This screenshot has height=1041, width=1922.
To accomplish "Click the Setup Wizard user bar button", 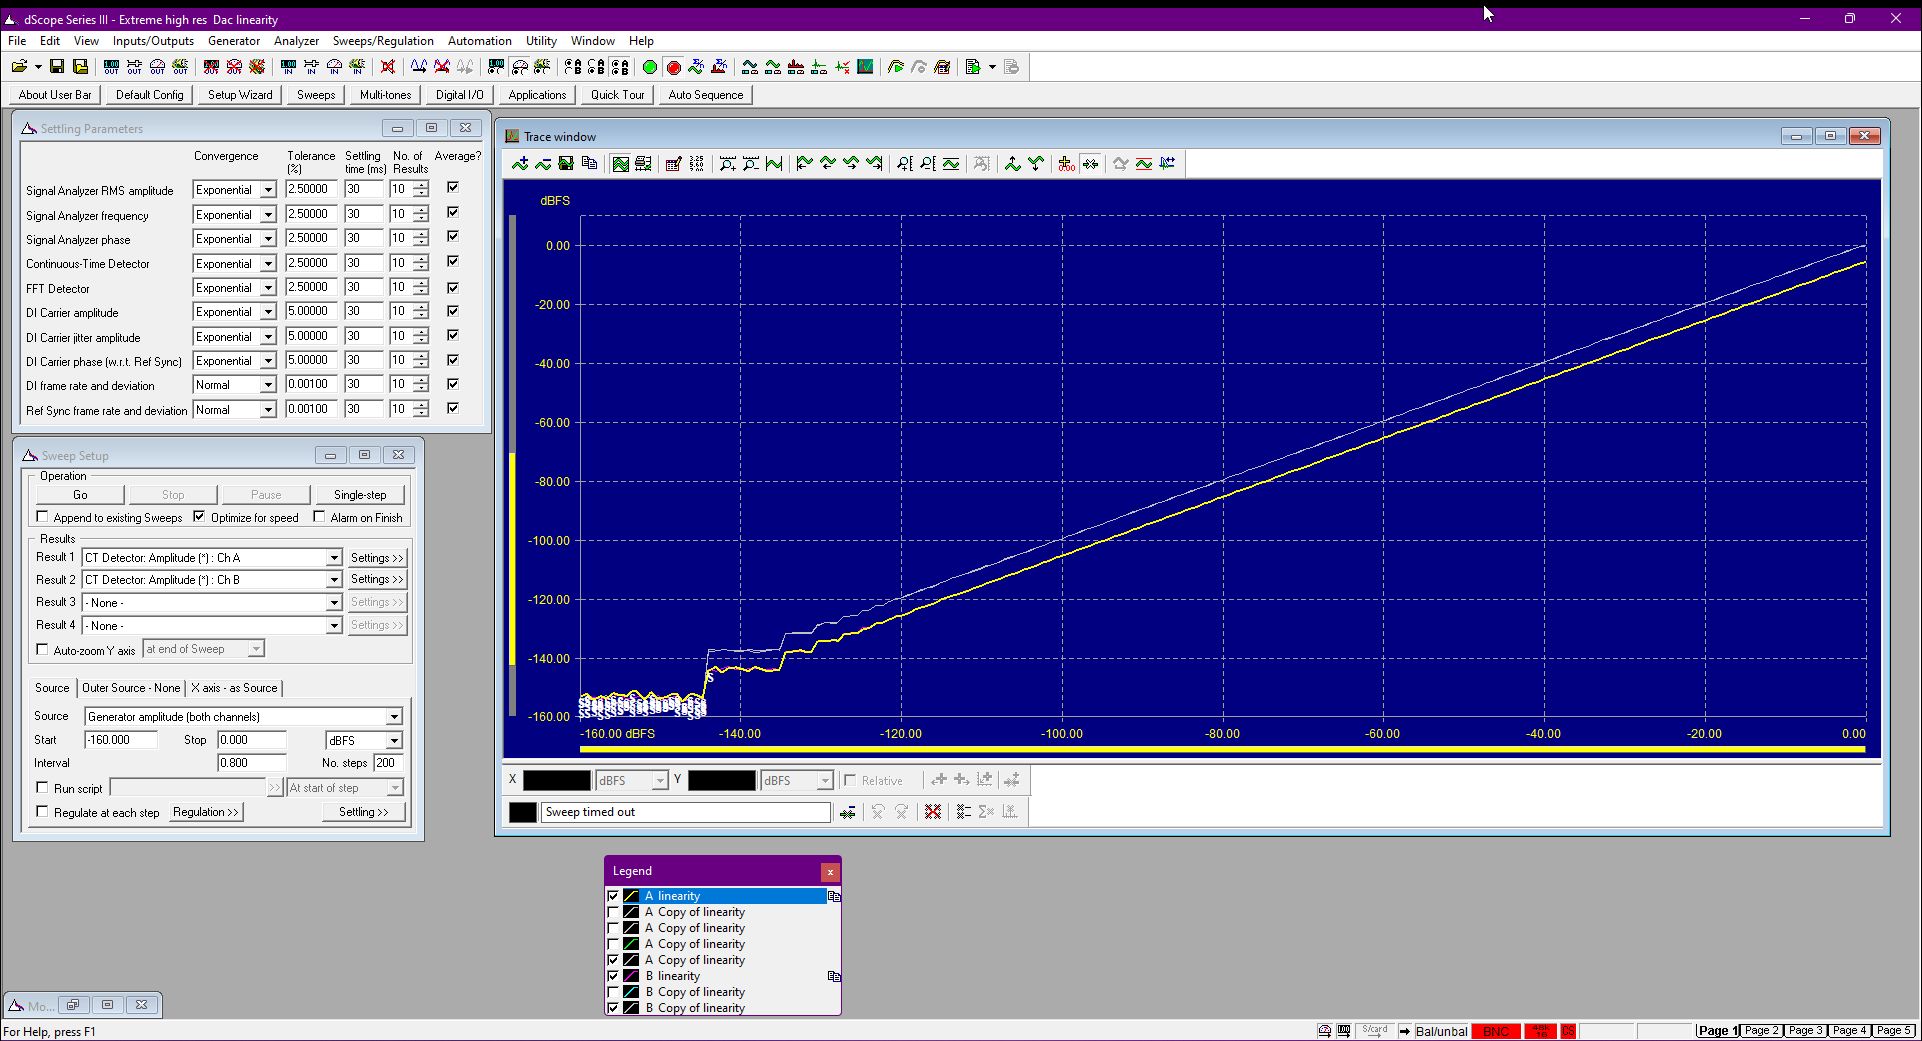I will [x=240, y=95].
